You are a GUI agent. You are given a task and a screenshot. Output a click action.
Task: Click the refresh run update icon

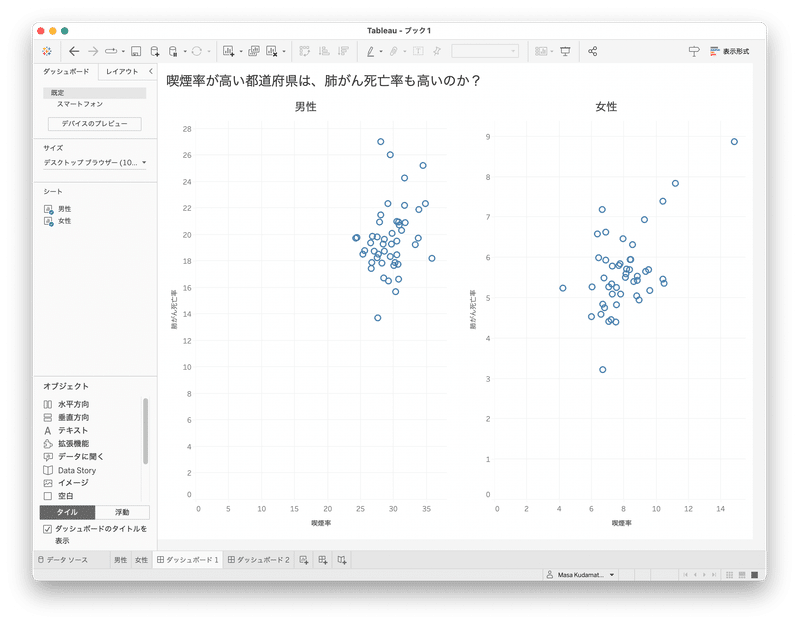196,51
